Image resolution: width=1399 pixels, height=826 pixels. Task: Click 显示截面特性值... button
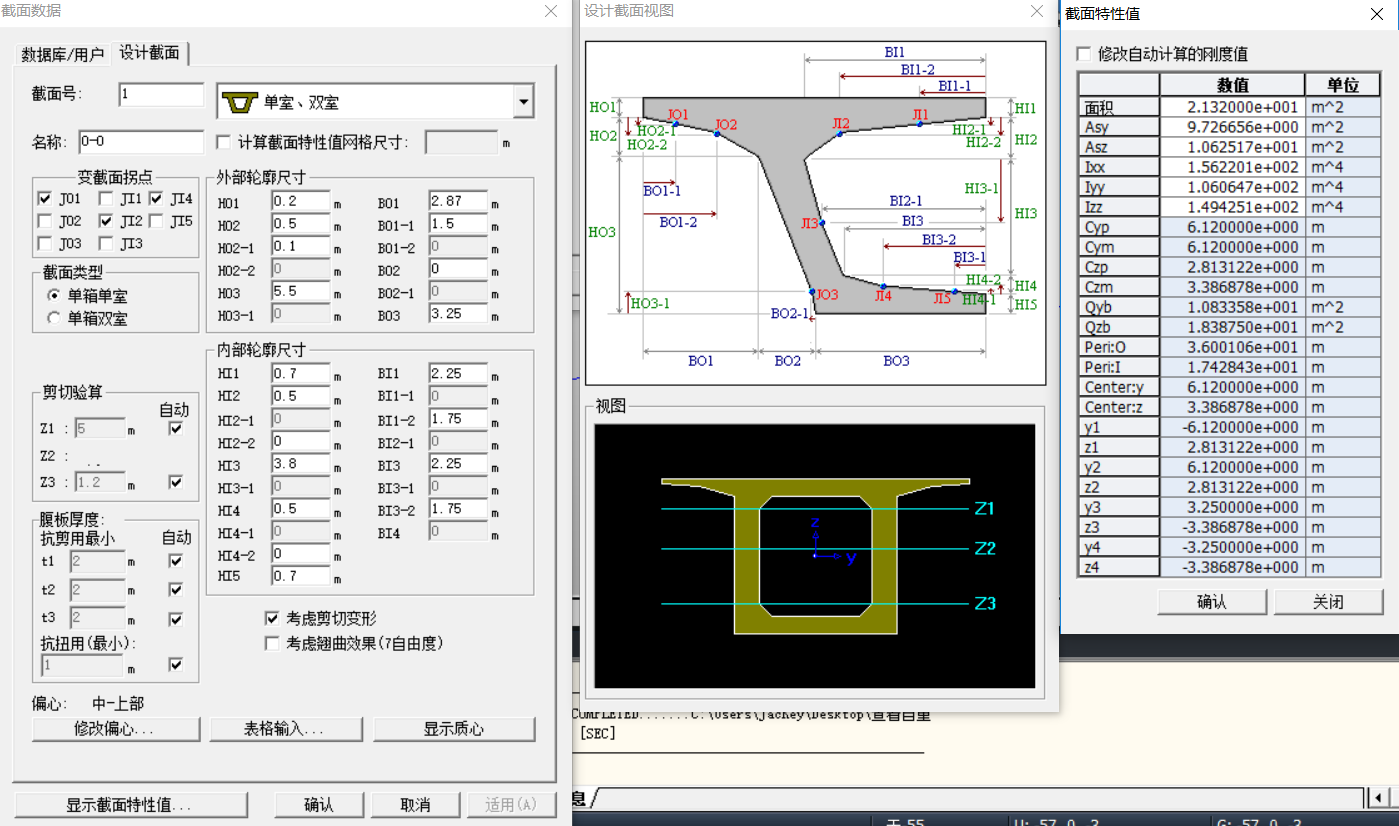pos(129,805)
